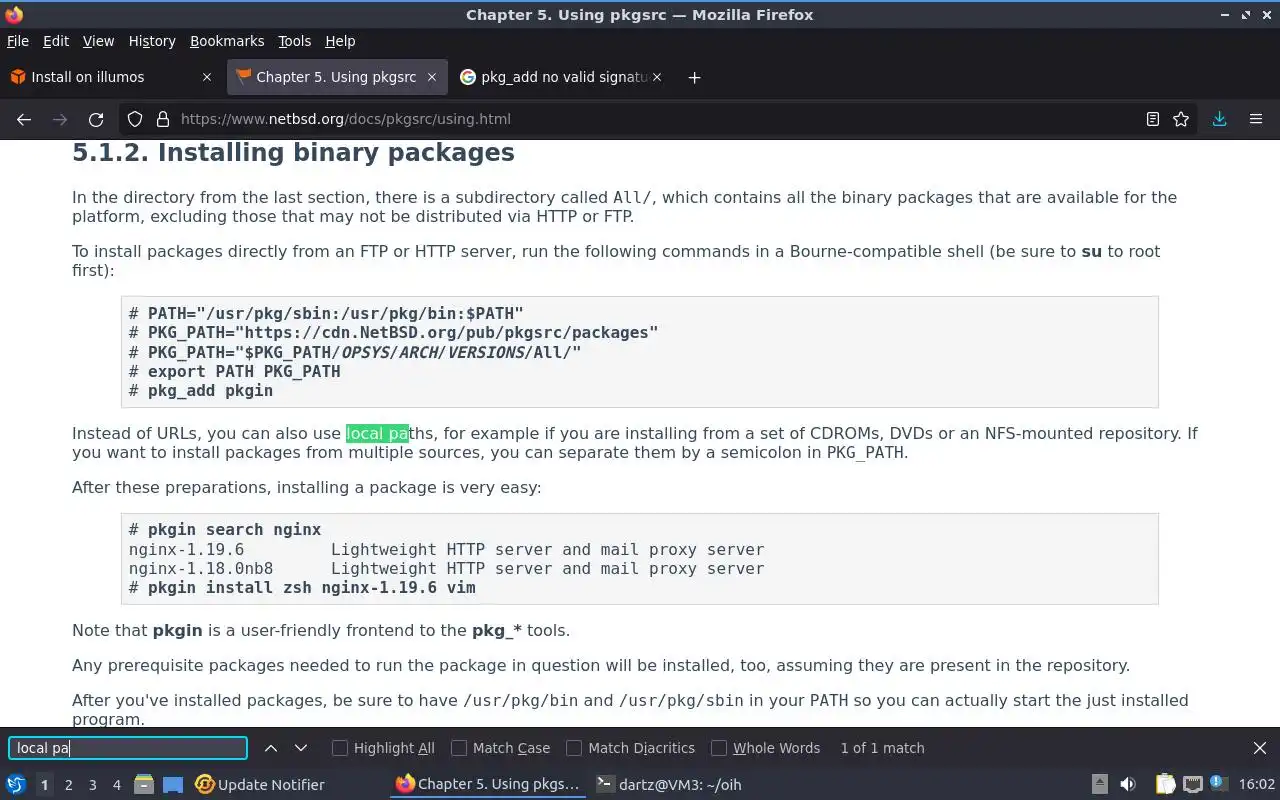1280x800 pixels.
Task: Click the "5.1.2. Installing binary packages" heading
Action: (x=293, y=152)
